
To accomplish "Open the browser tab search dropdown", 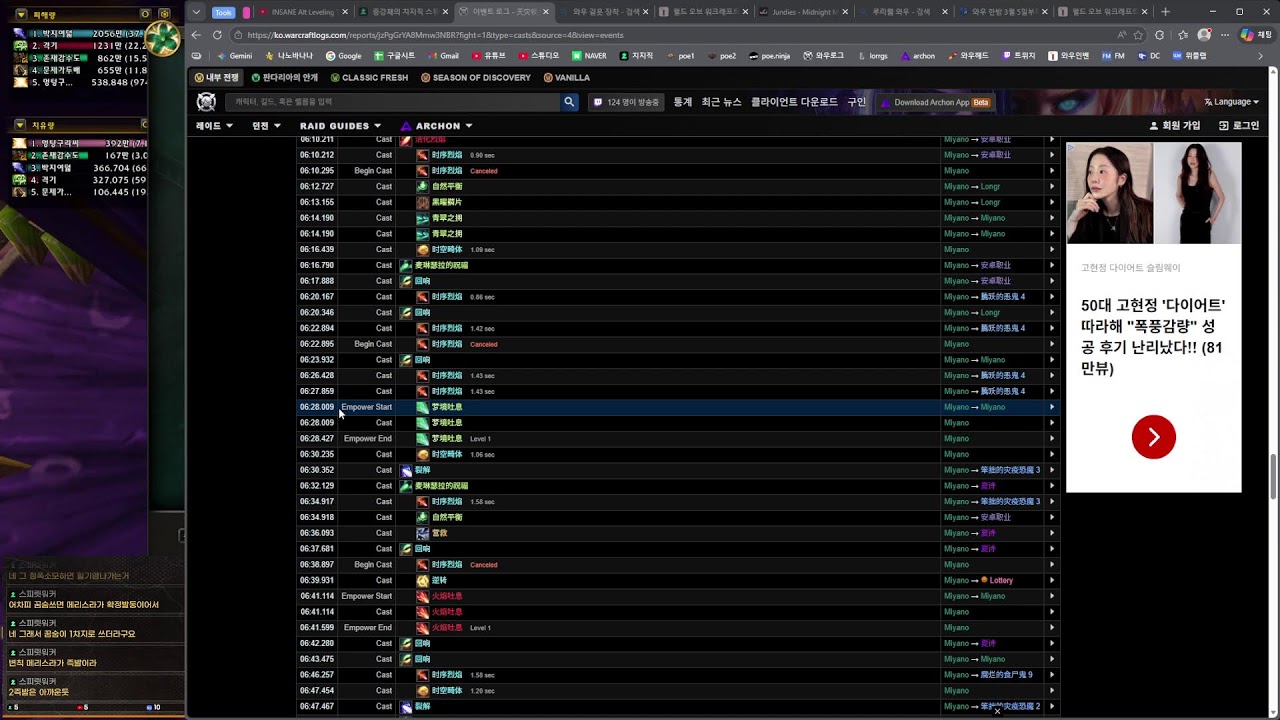I will coord(196,12).
